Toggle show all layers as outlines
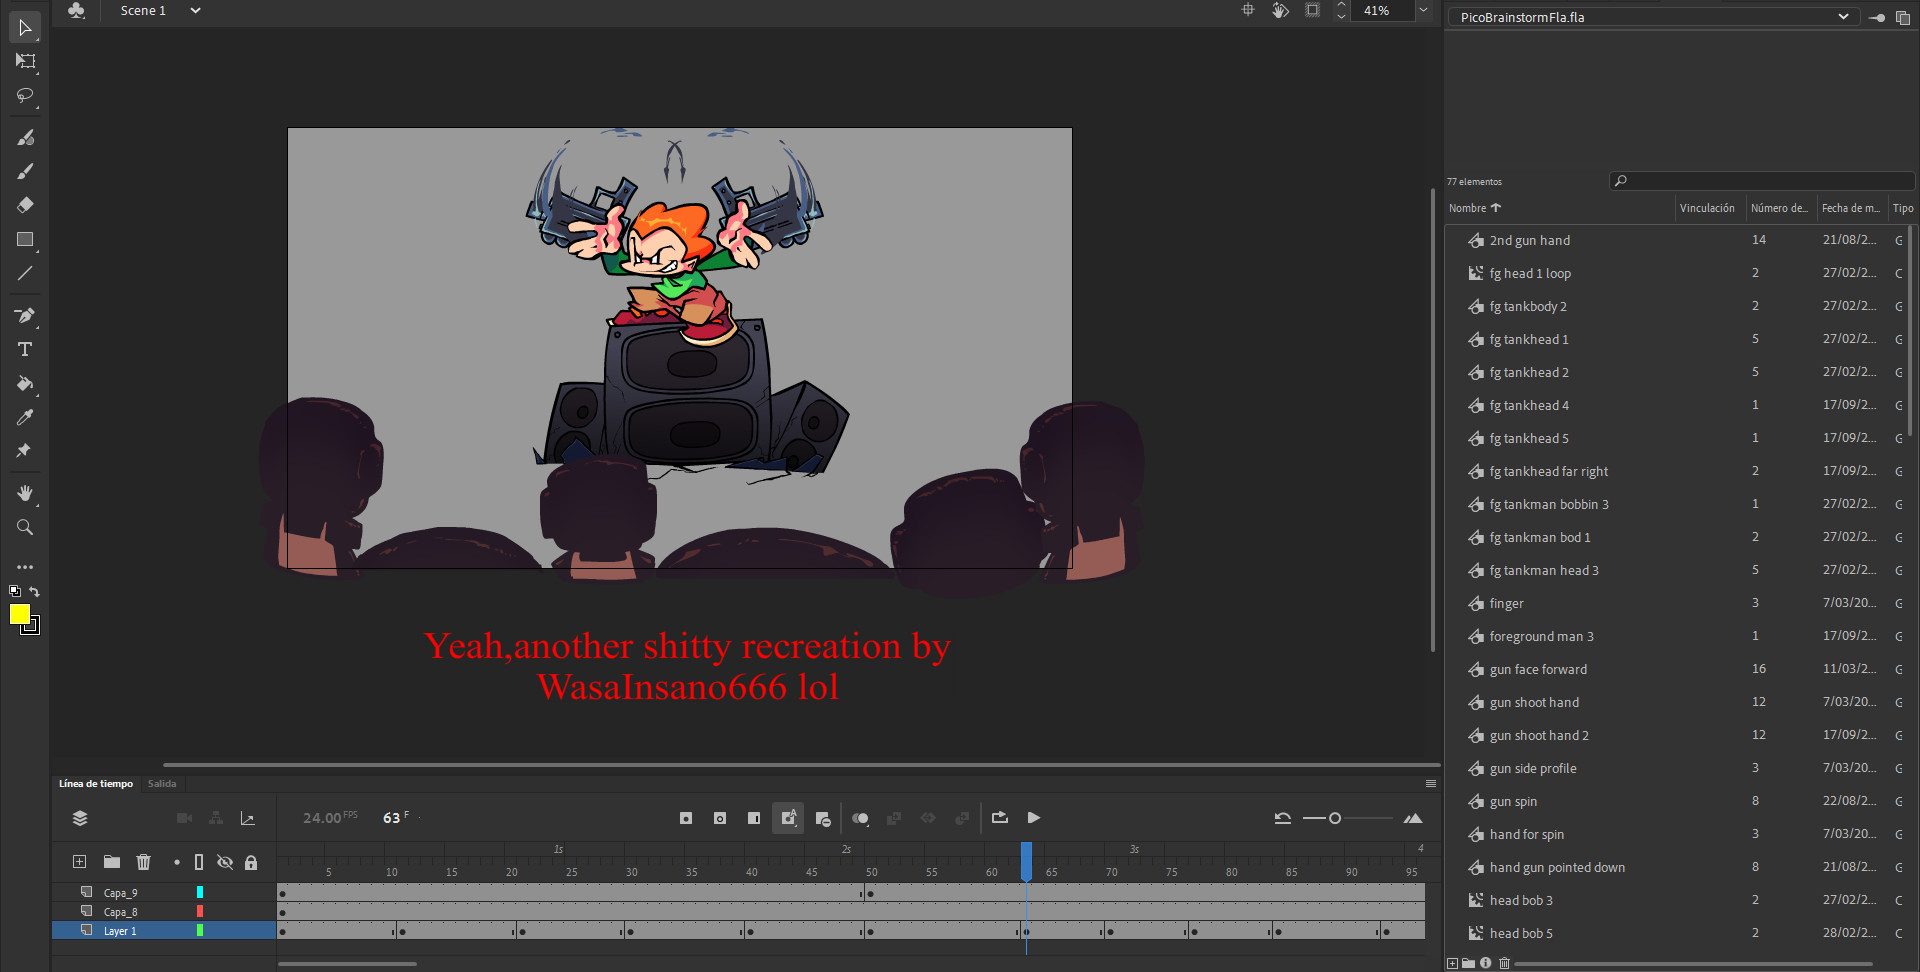This screenshot has width=1920, height=972. (199, 862)
